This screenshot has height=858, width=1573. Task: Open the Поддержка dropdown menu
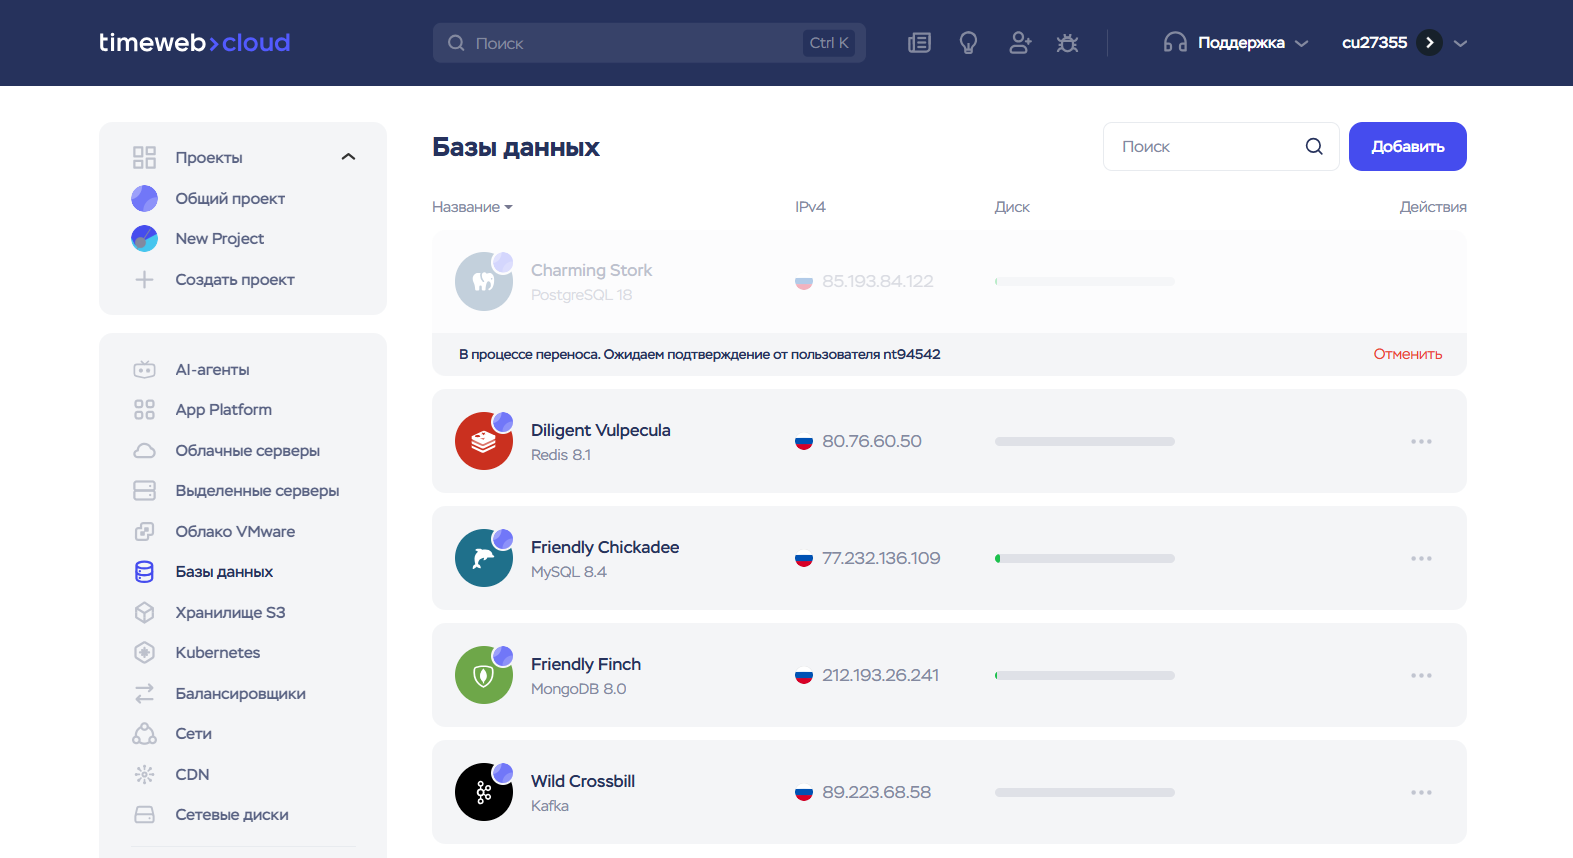click(x=1236, y=43)
